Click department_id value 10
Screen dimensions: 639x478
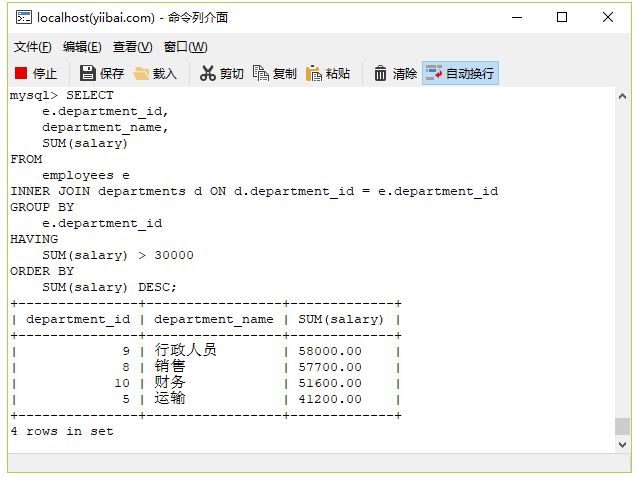pos(122,383)
